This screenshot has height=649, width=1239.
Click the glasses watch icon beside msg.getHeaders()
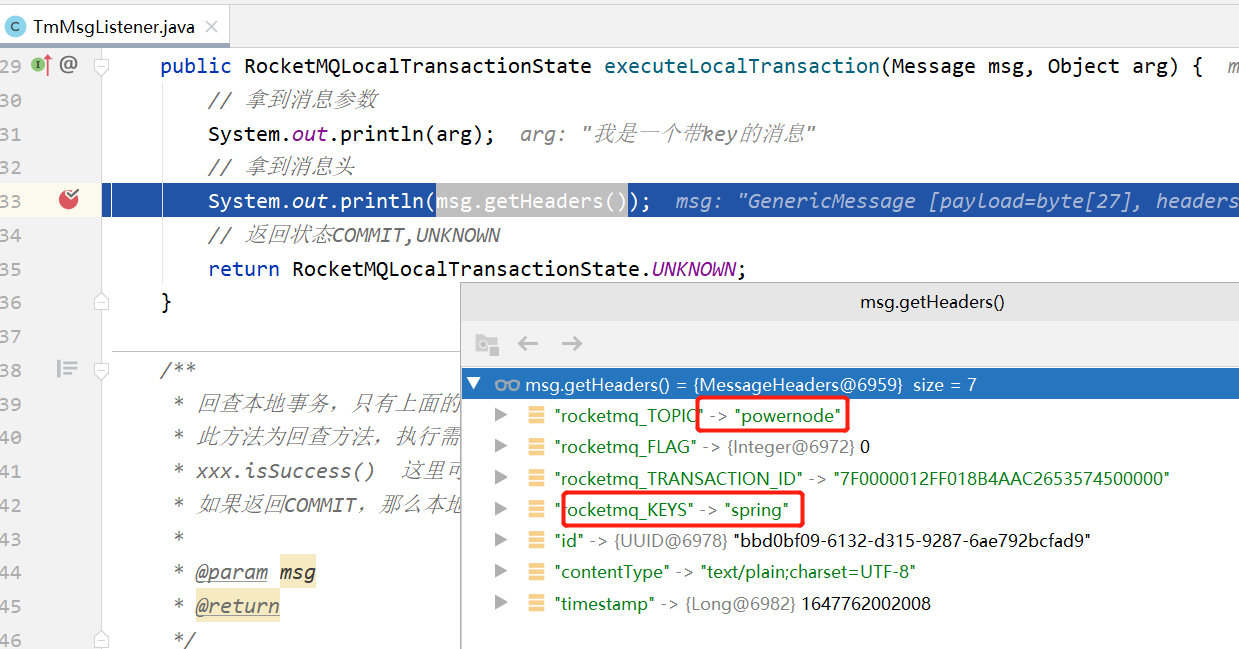(508, 384)
